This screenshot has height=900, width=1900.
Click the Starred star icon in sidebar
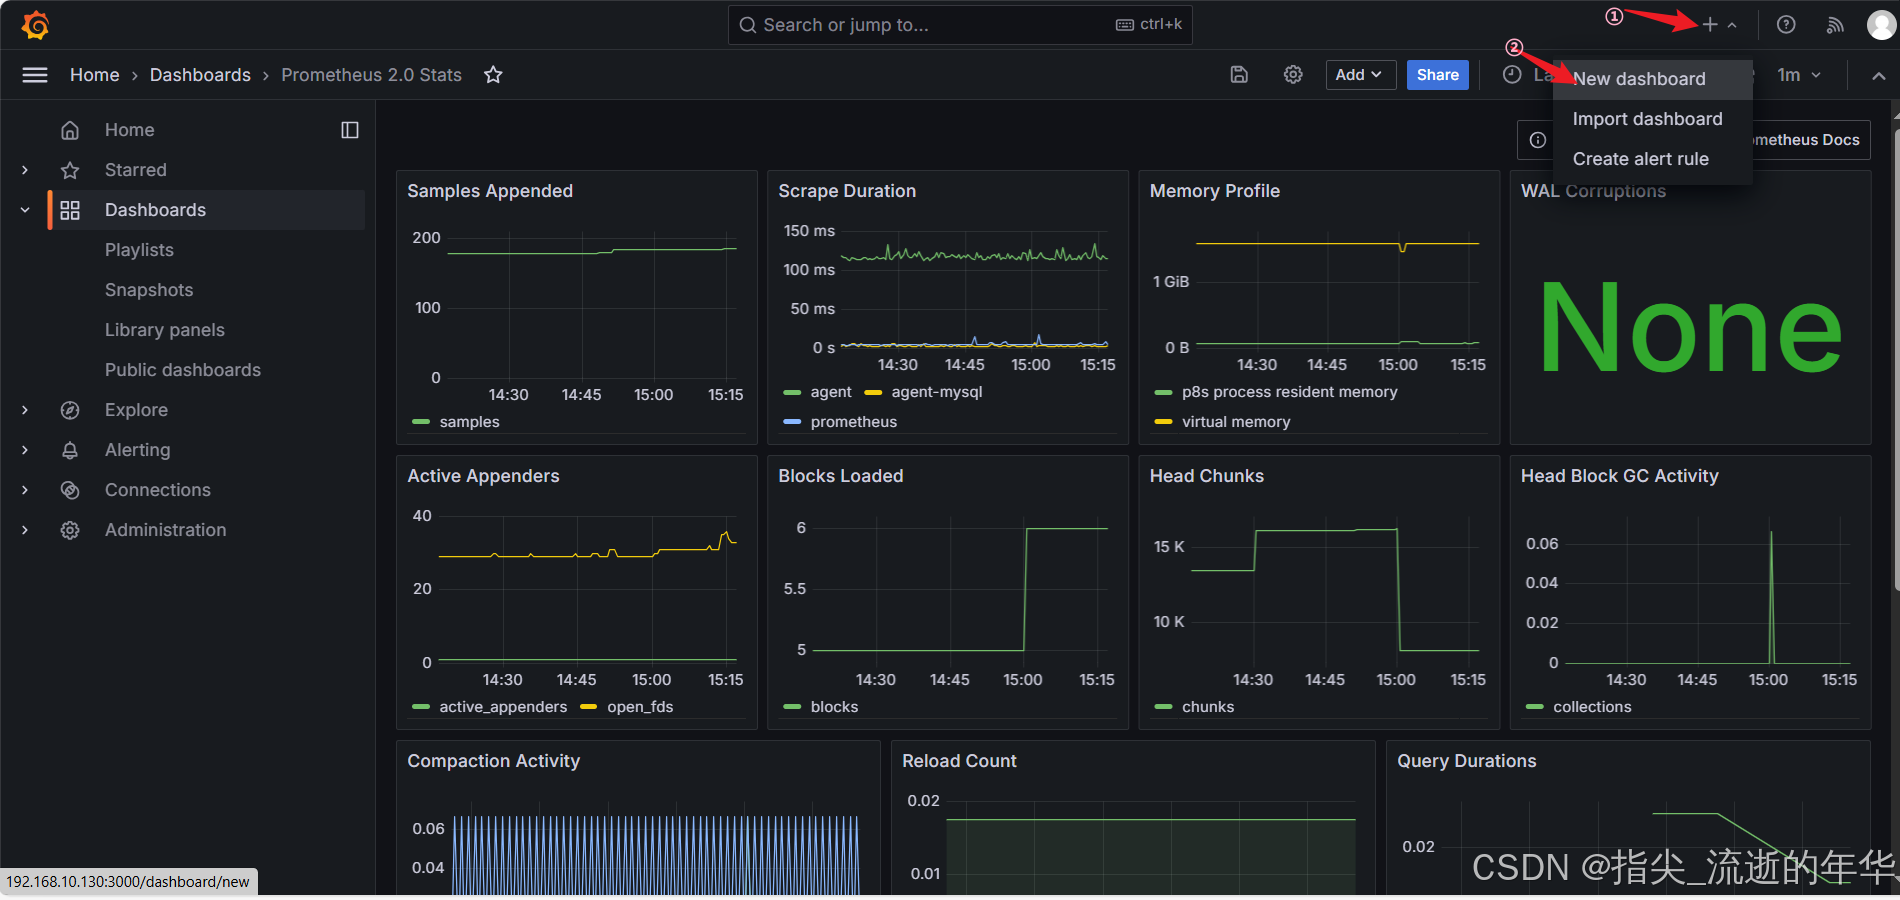(70, 170)
